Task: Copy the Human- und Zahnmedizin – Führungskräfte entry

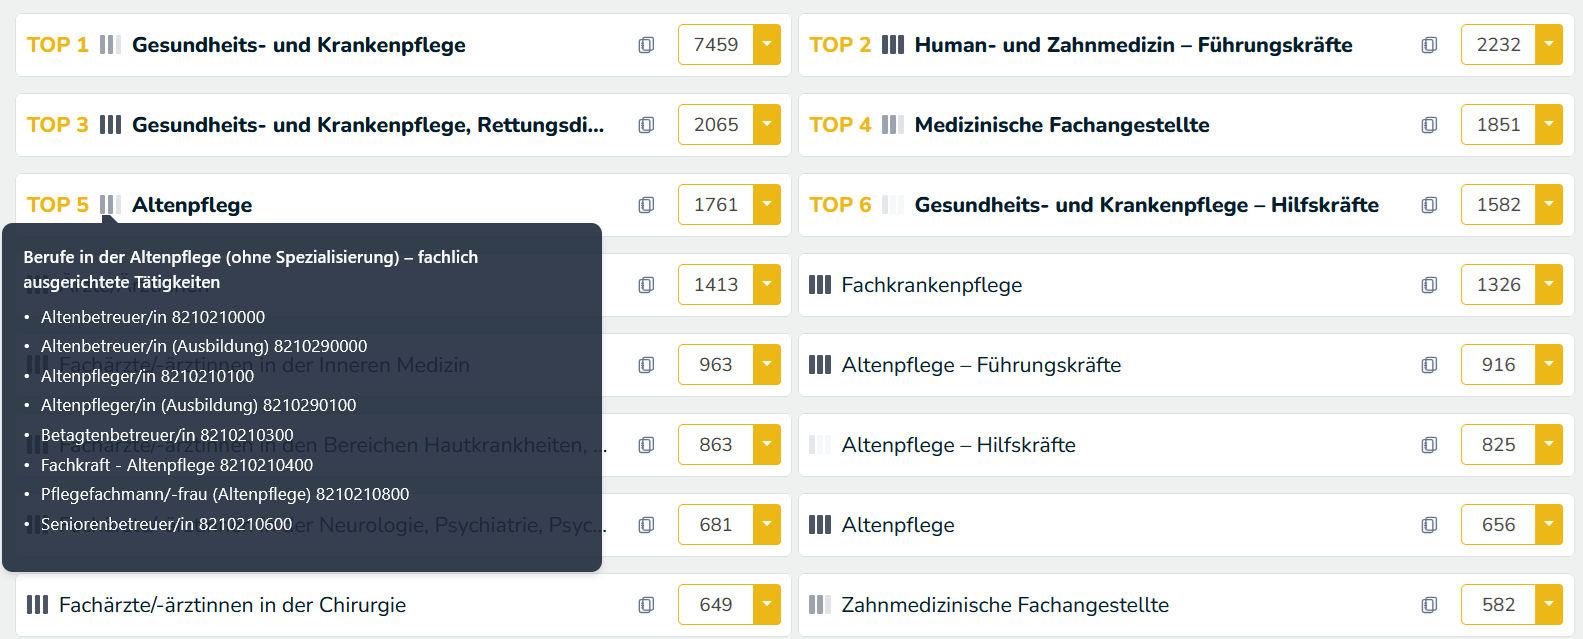Action: (1429, 45)
